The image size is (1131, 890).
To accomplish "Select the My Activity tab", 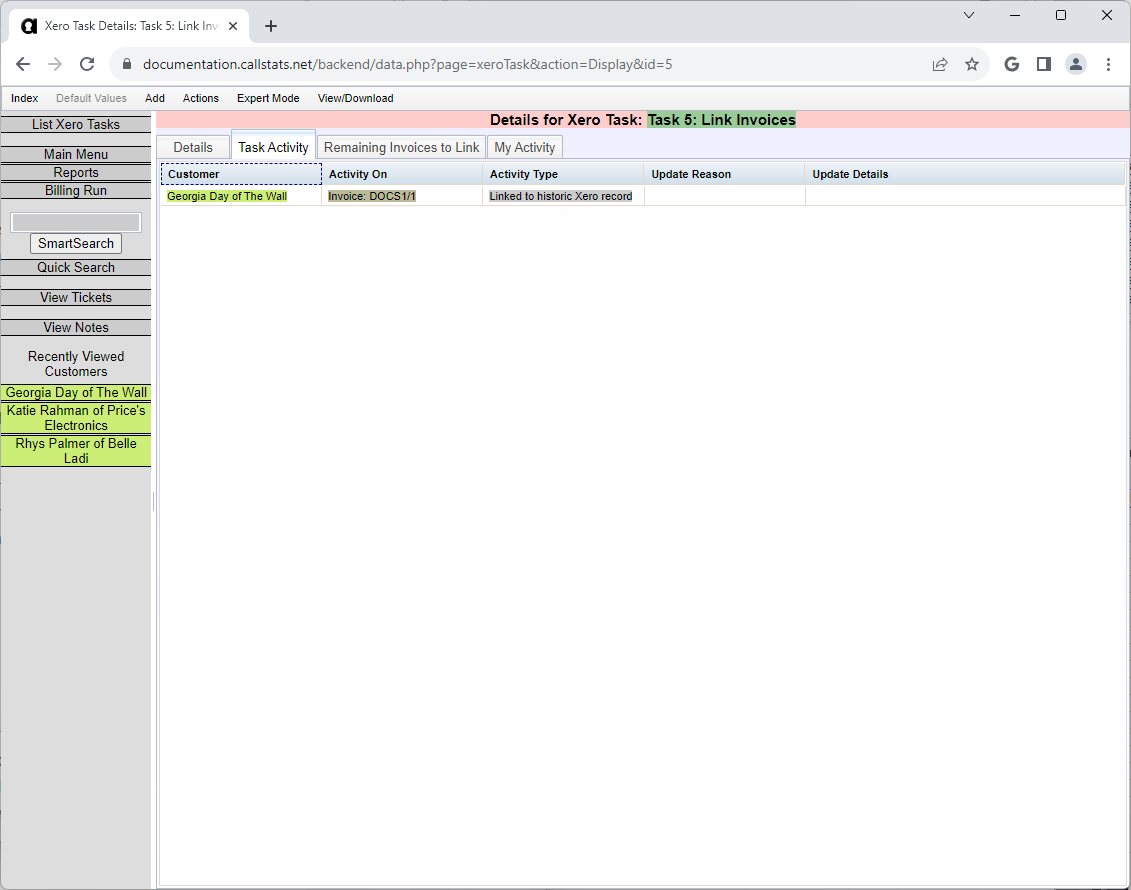I will click(524, 147).
